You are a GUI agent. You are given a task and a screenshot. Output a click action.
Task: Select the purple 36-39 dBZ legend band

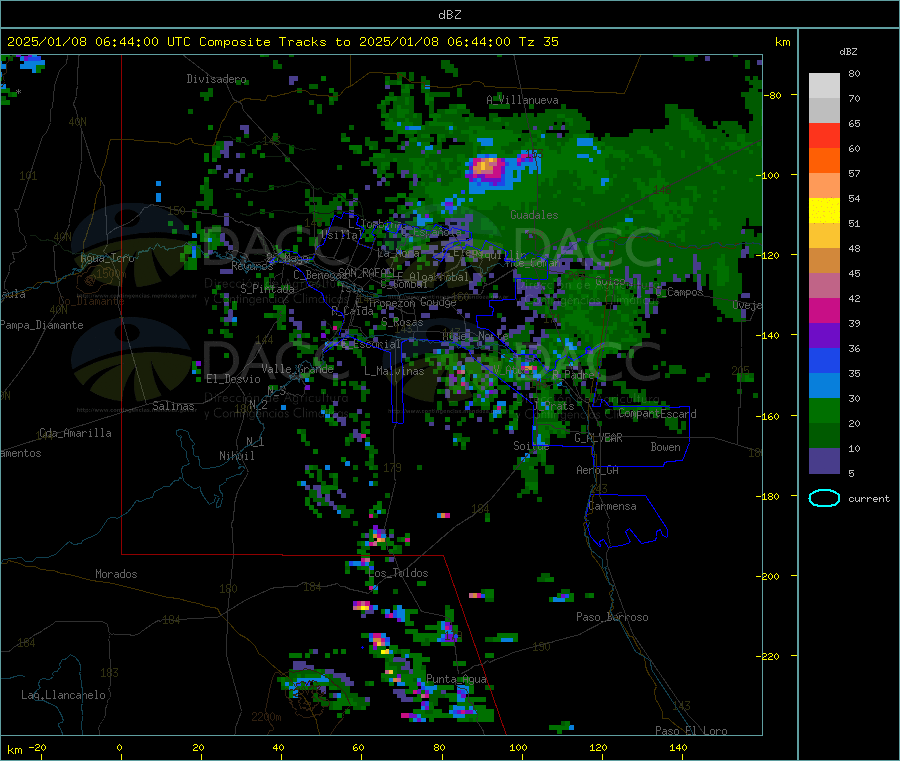click(824, 336)
